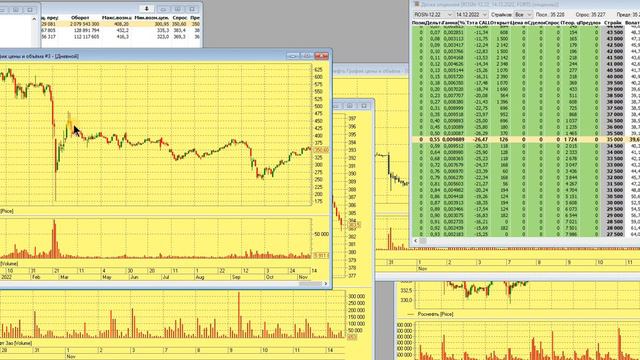Select strike 40 000 in the options board
Screen dimensions: 640x360
(x=614, y=76)
